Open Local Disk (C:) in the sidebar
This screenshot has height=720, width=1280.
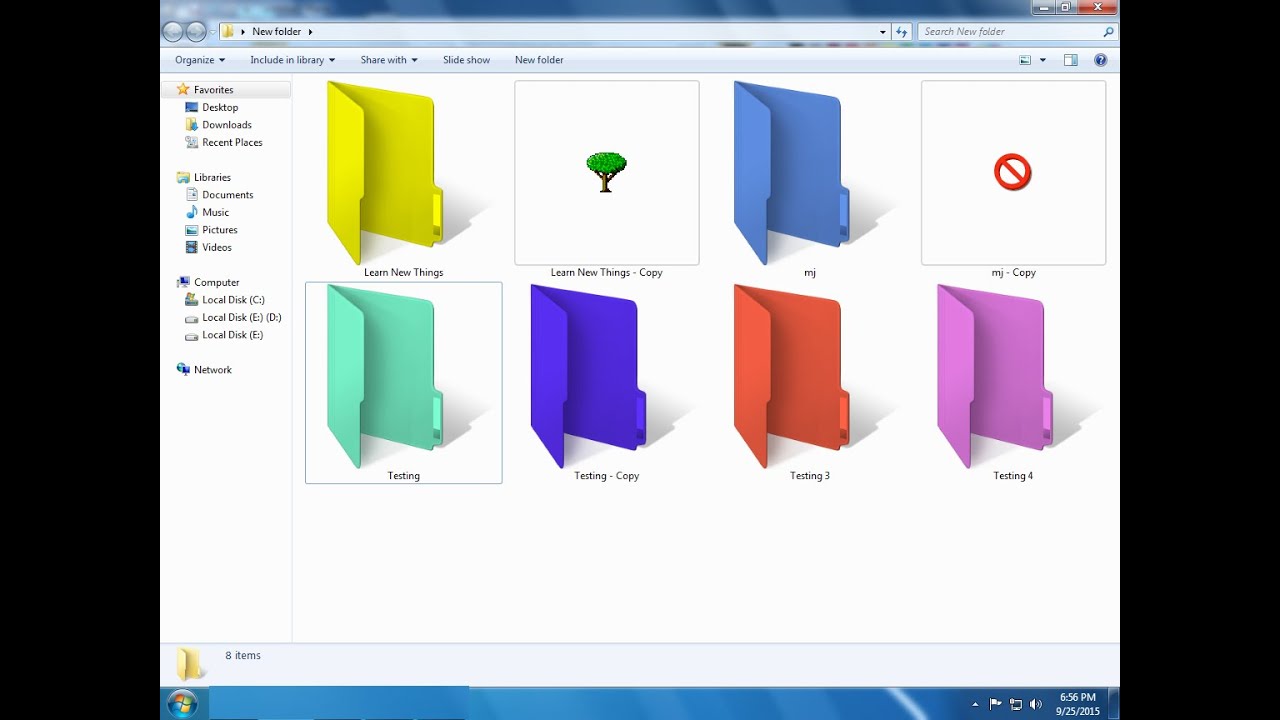227,299
